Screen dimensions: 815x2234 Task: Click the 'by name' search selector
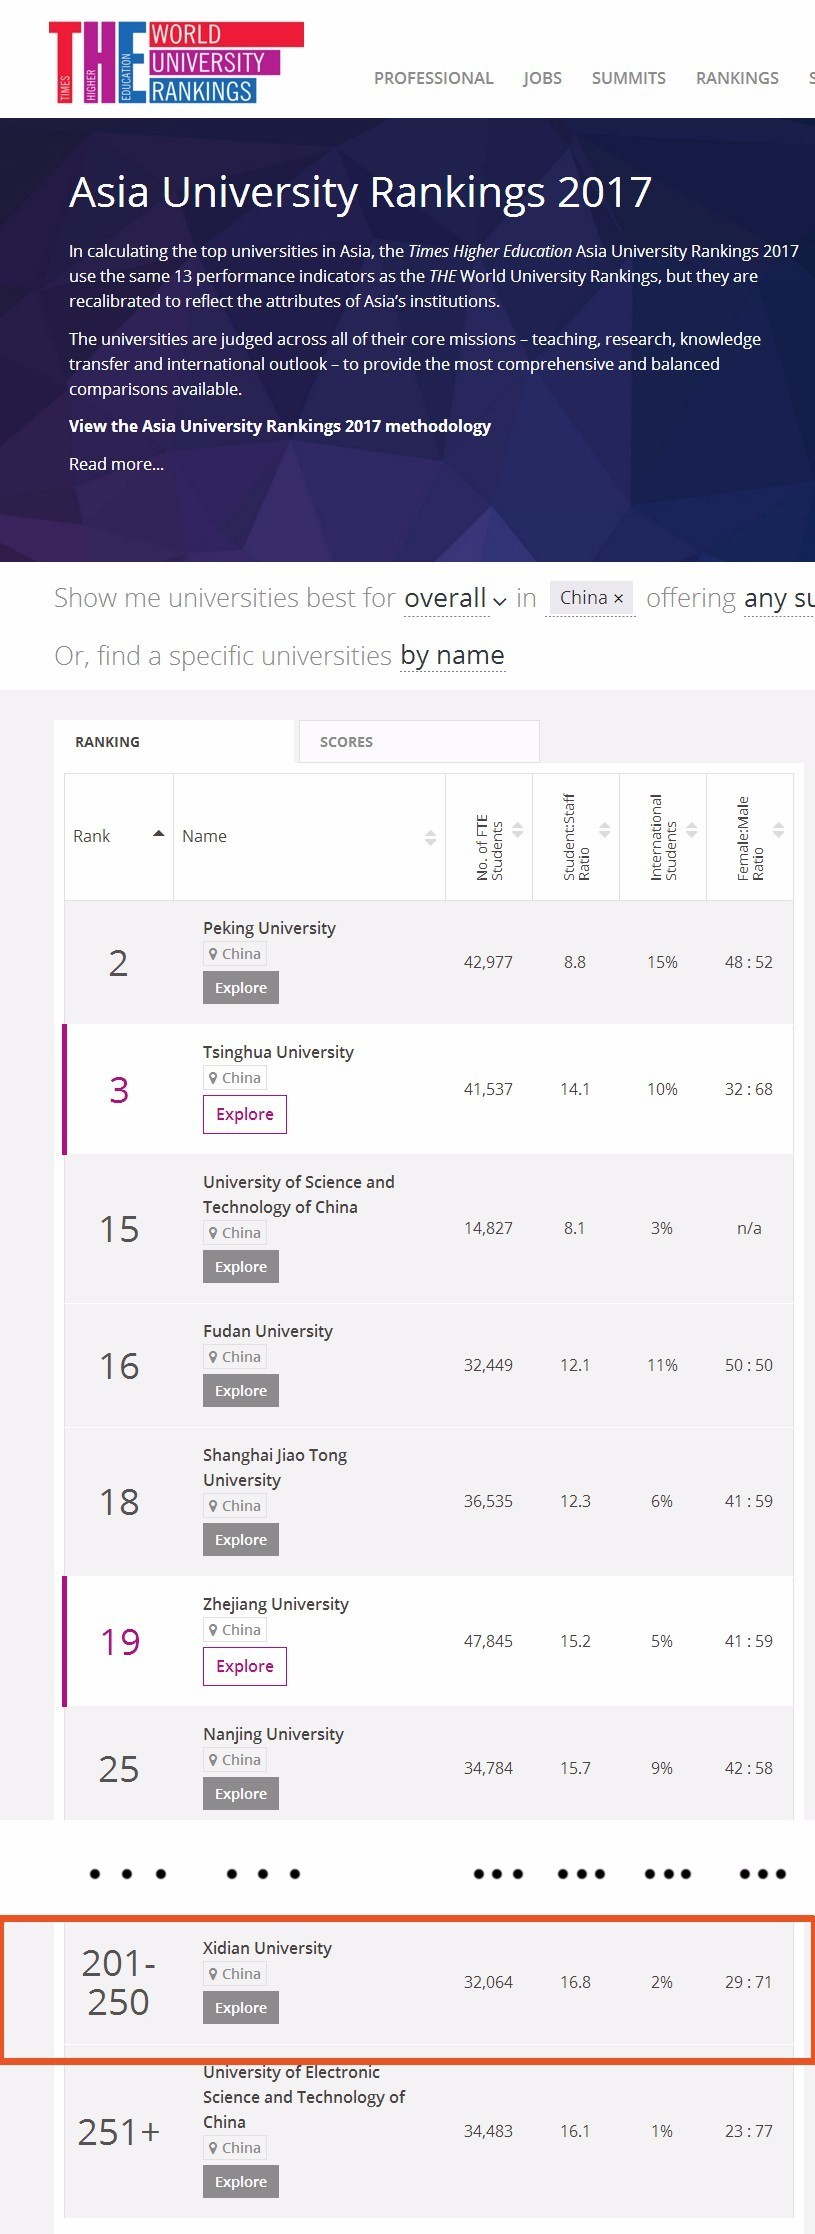452,655
